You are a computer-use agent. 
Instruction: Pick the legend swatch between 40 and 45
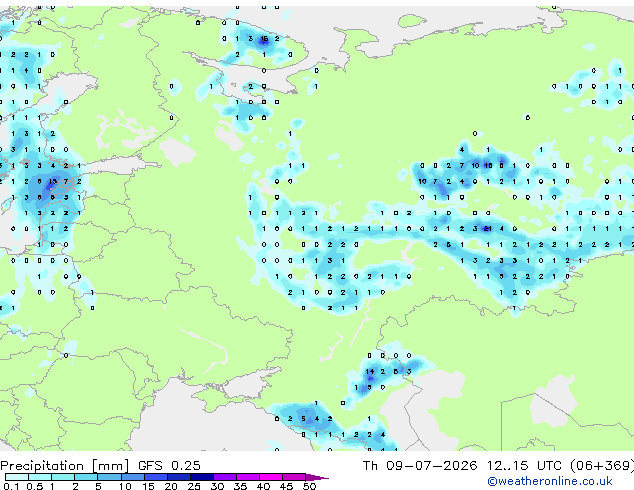coord(271,477)
